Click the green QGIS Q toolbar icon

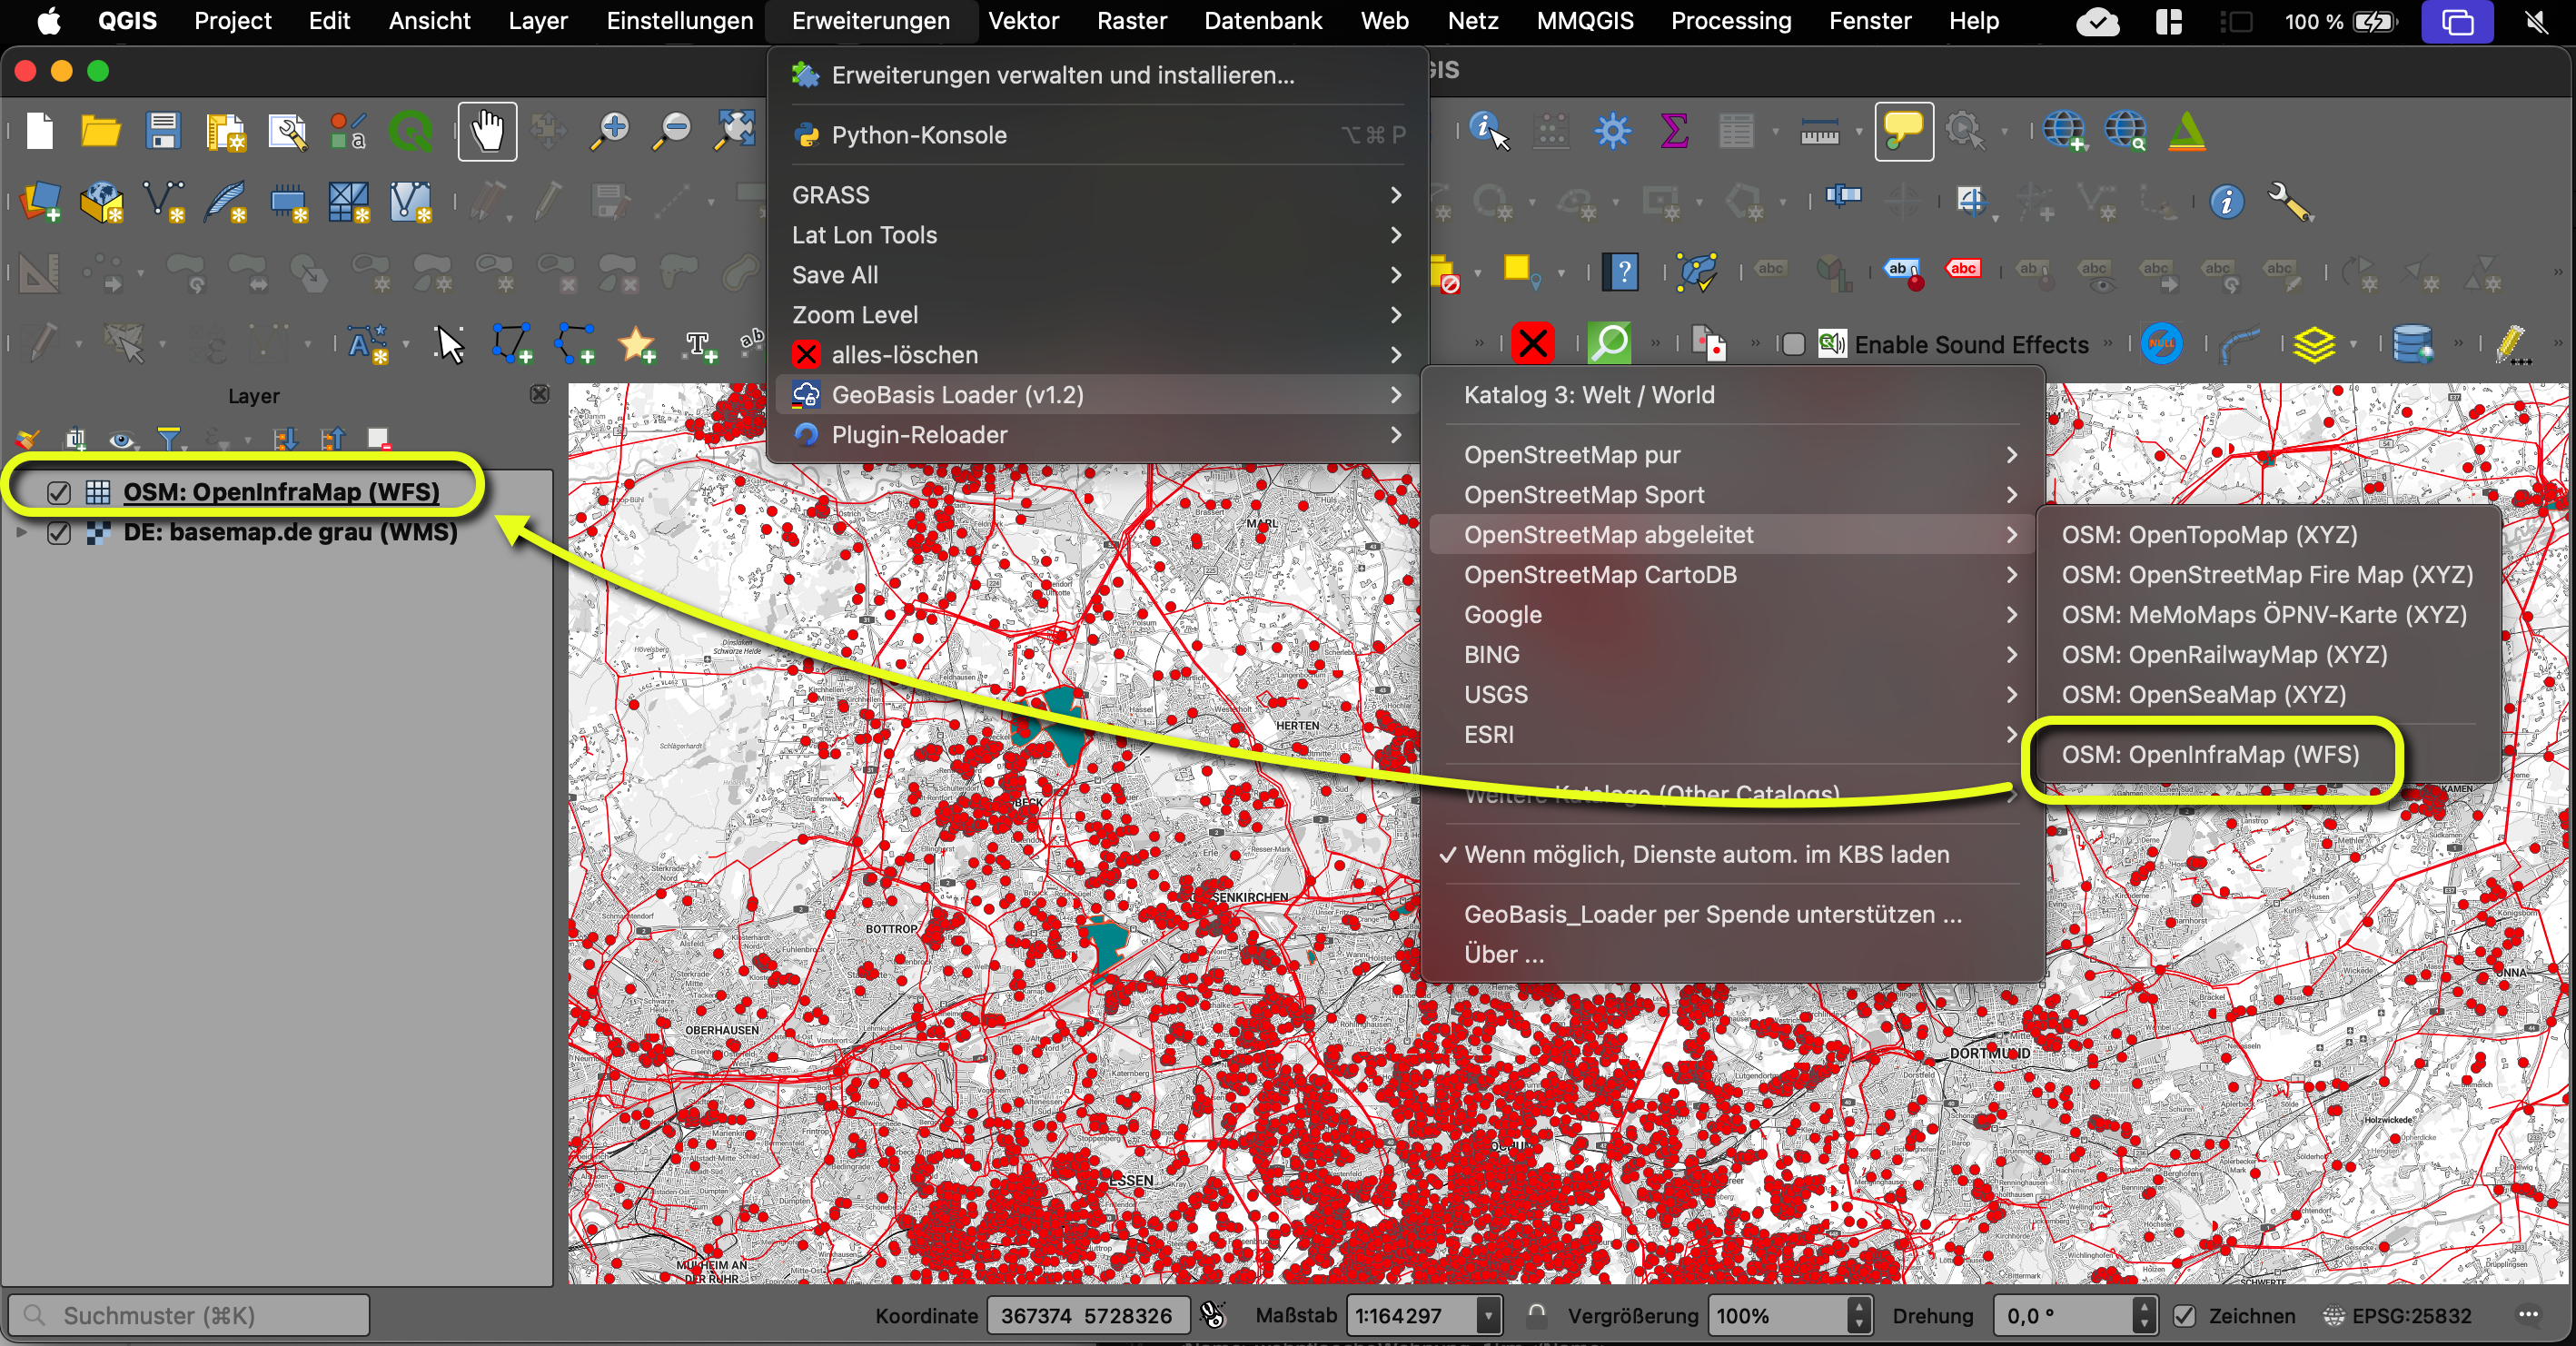pos(411,131)
